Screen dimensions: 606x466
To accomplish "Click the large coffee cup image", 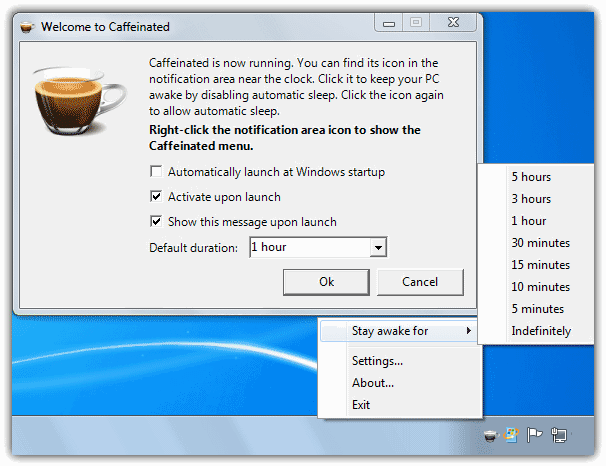I will click(79, 101).
